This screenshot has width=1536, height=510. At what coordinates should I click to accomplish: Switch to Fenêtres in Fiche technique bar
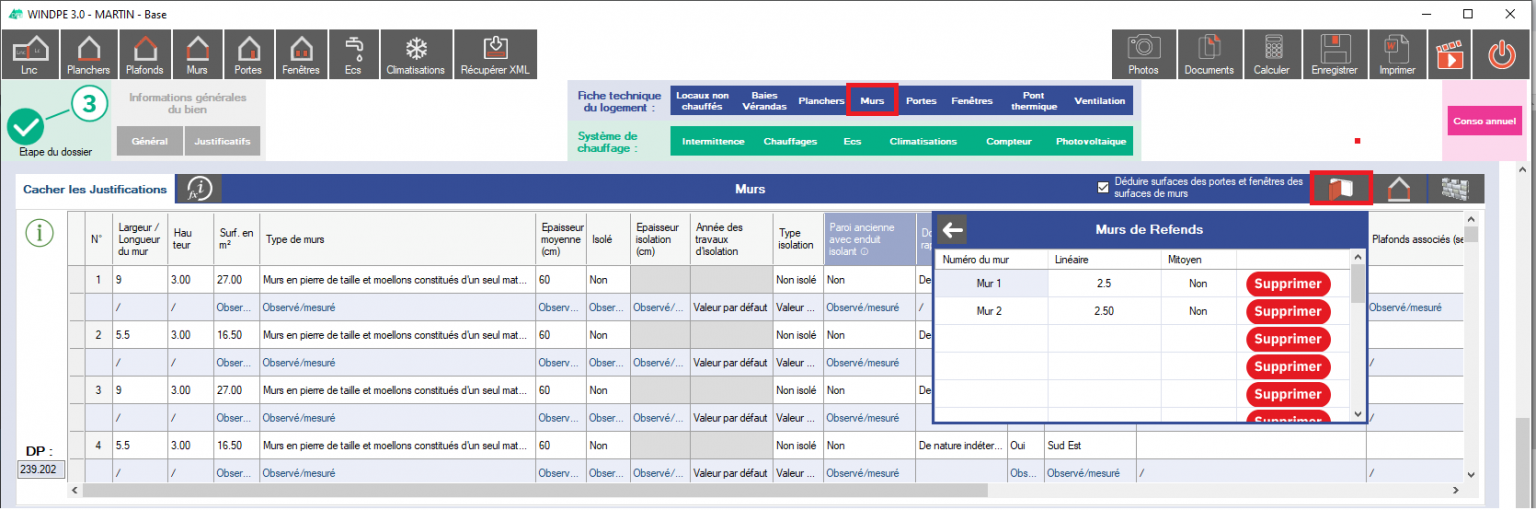pyautogui.click(x=972, y=101)
